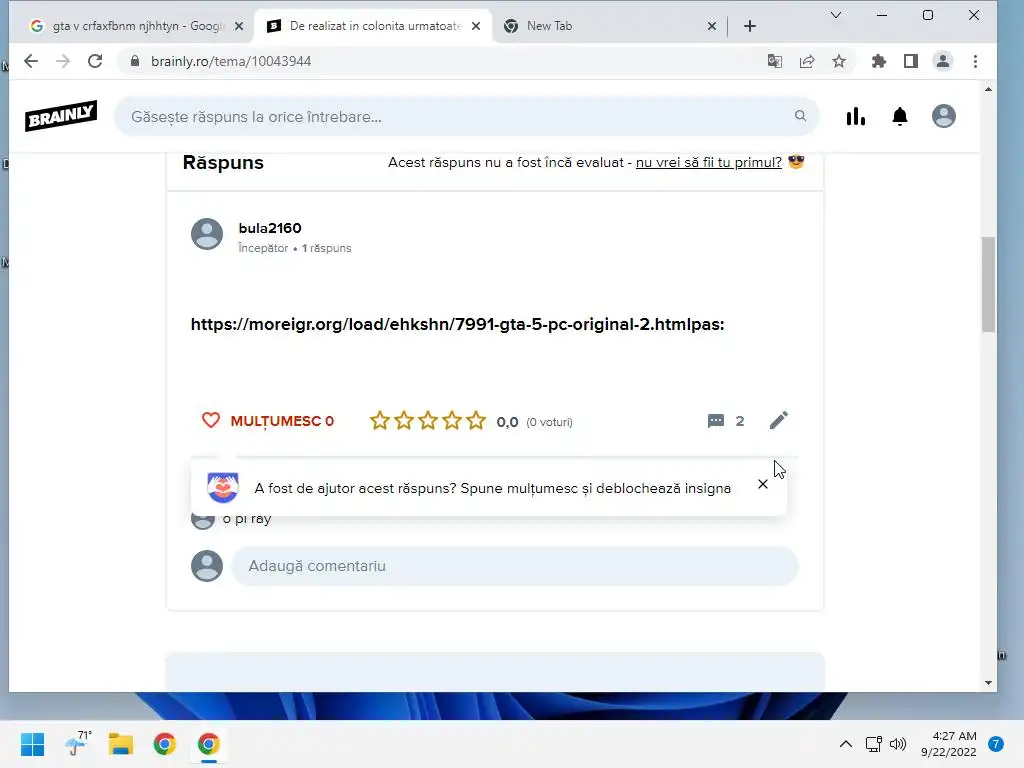Focus the Brainly search box
Image resolution: width=1024 pixels, height=768 pixels.
466,116
